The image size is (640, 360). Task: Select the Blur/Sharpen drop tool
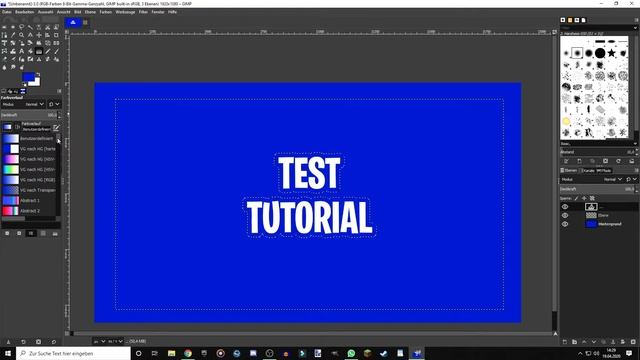coord(4,67)
